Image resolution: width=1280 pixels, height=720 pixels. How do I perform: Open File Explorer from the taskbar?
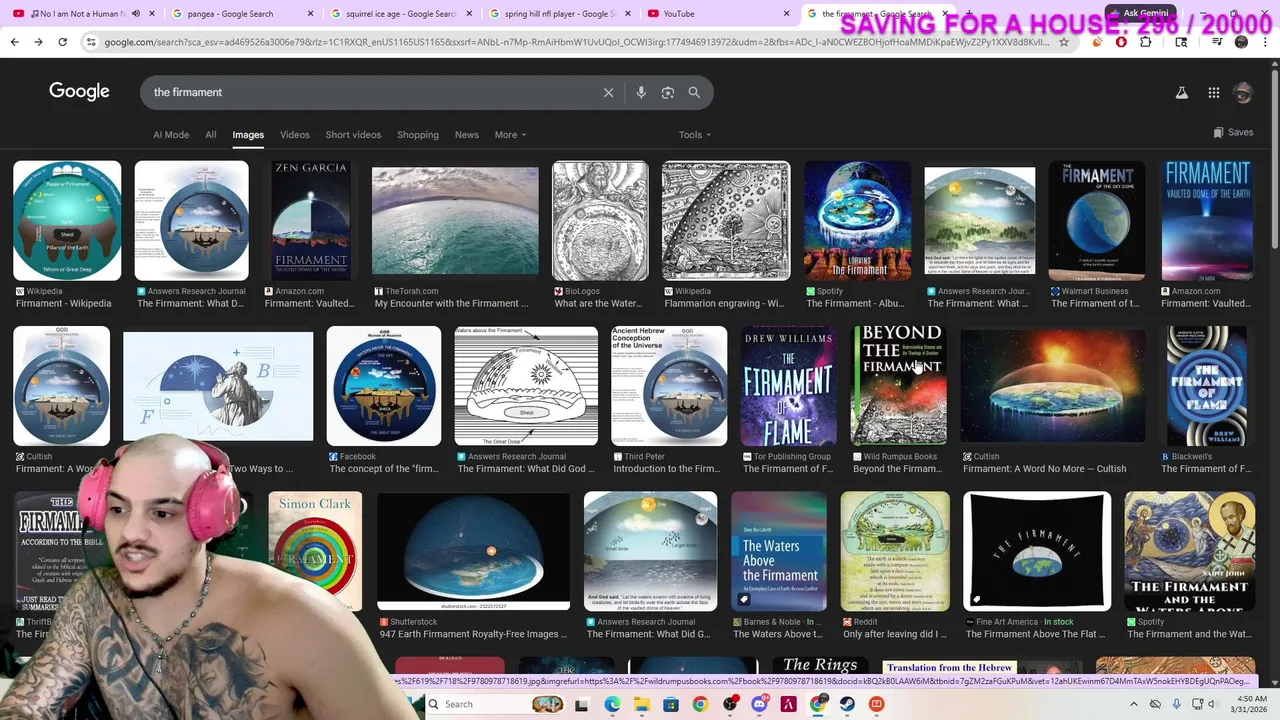641,704
